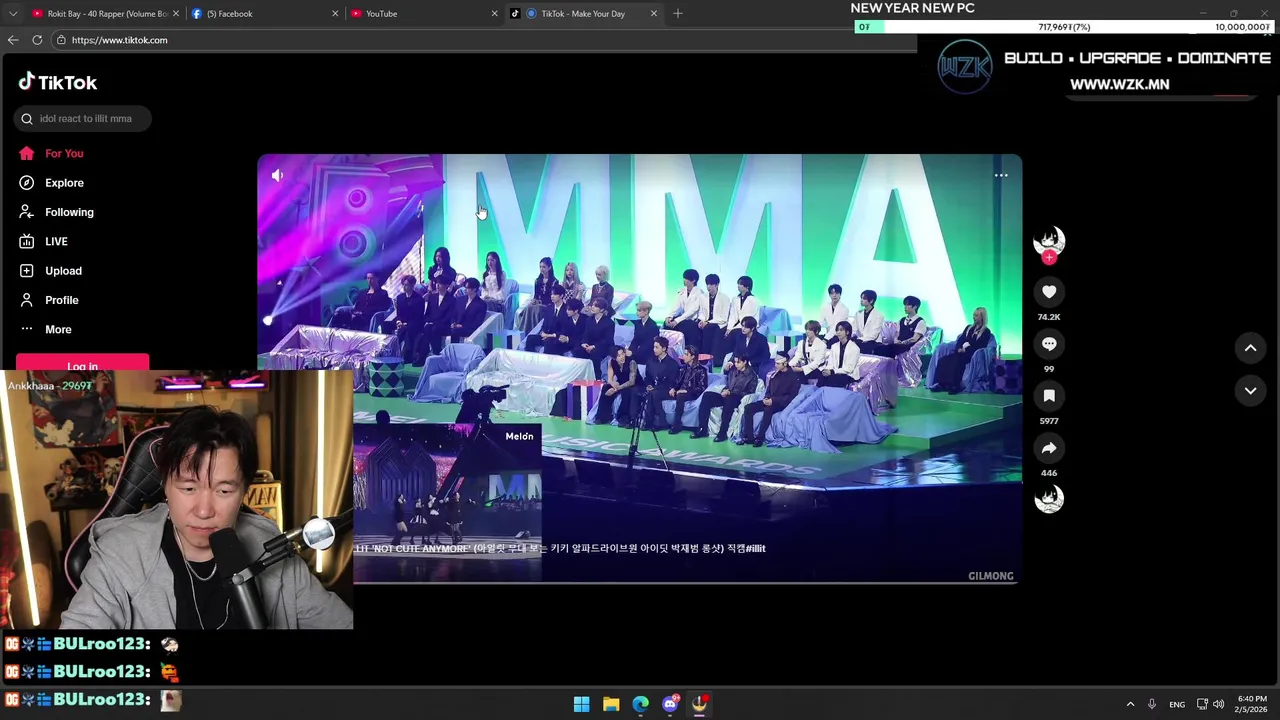
Task: Click the 74.2K likes count
Action: [x=1049, y=317]
